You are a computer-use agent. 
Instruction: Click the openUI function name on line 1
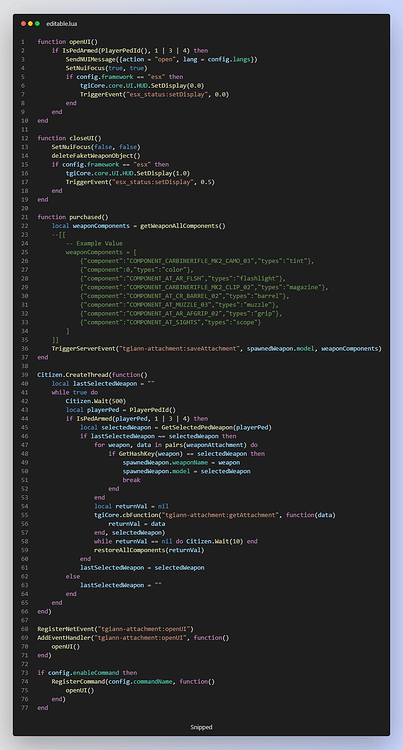[80, 42]
